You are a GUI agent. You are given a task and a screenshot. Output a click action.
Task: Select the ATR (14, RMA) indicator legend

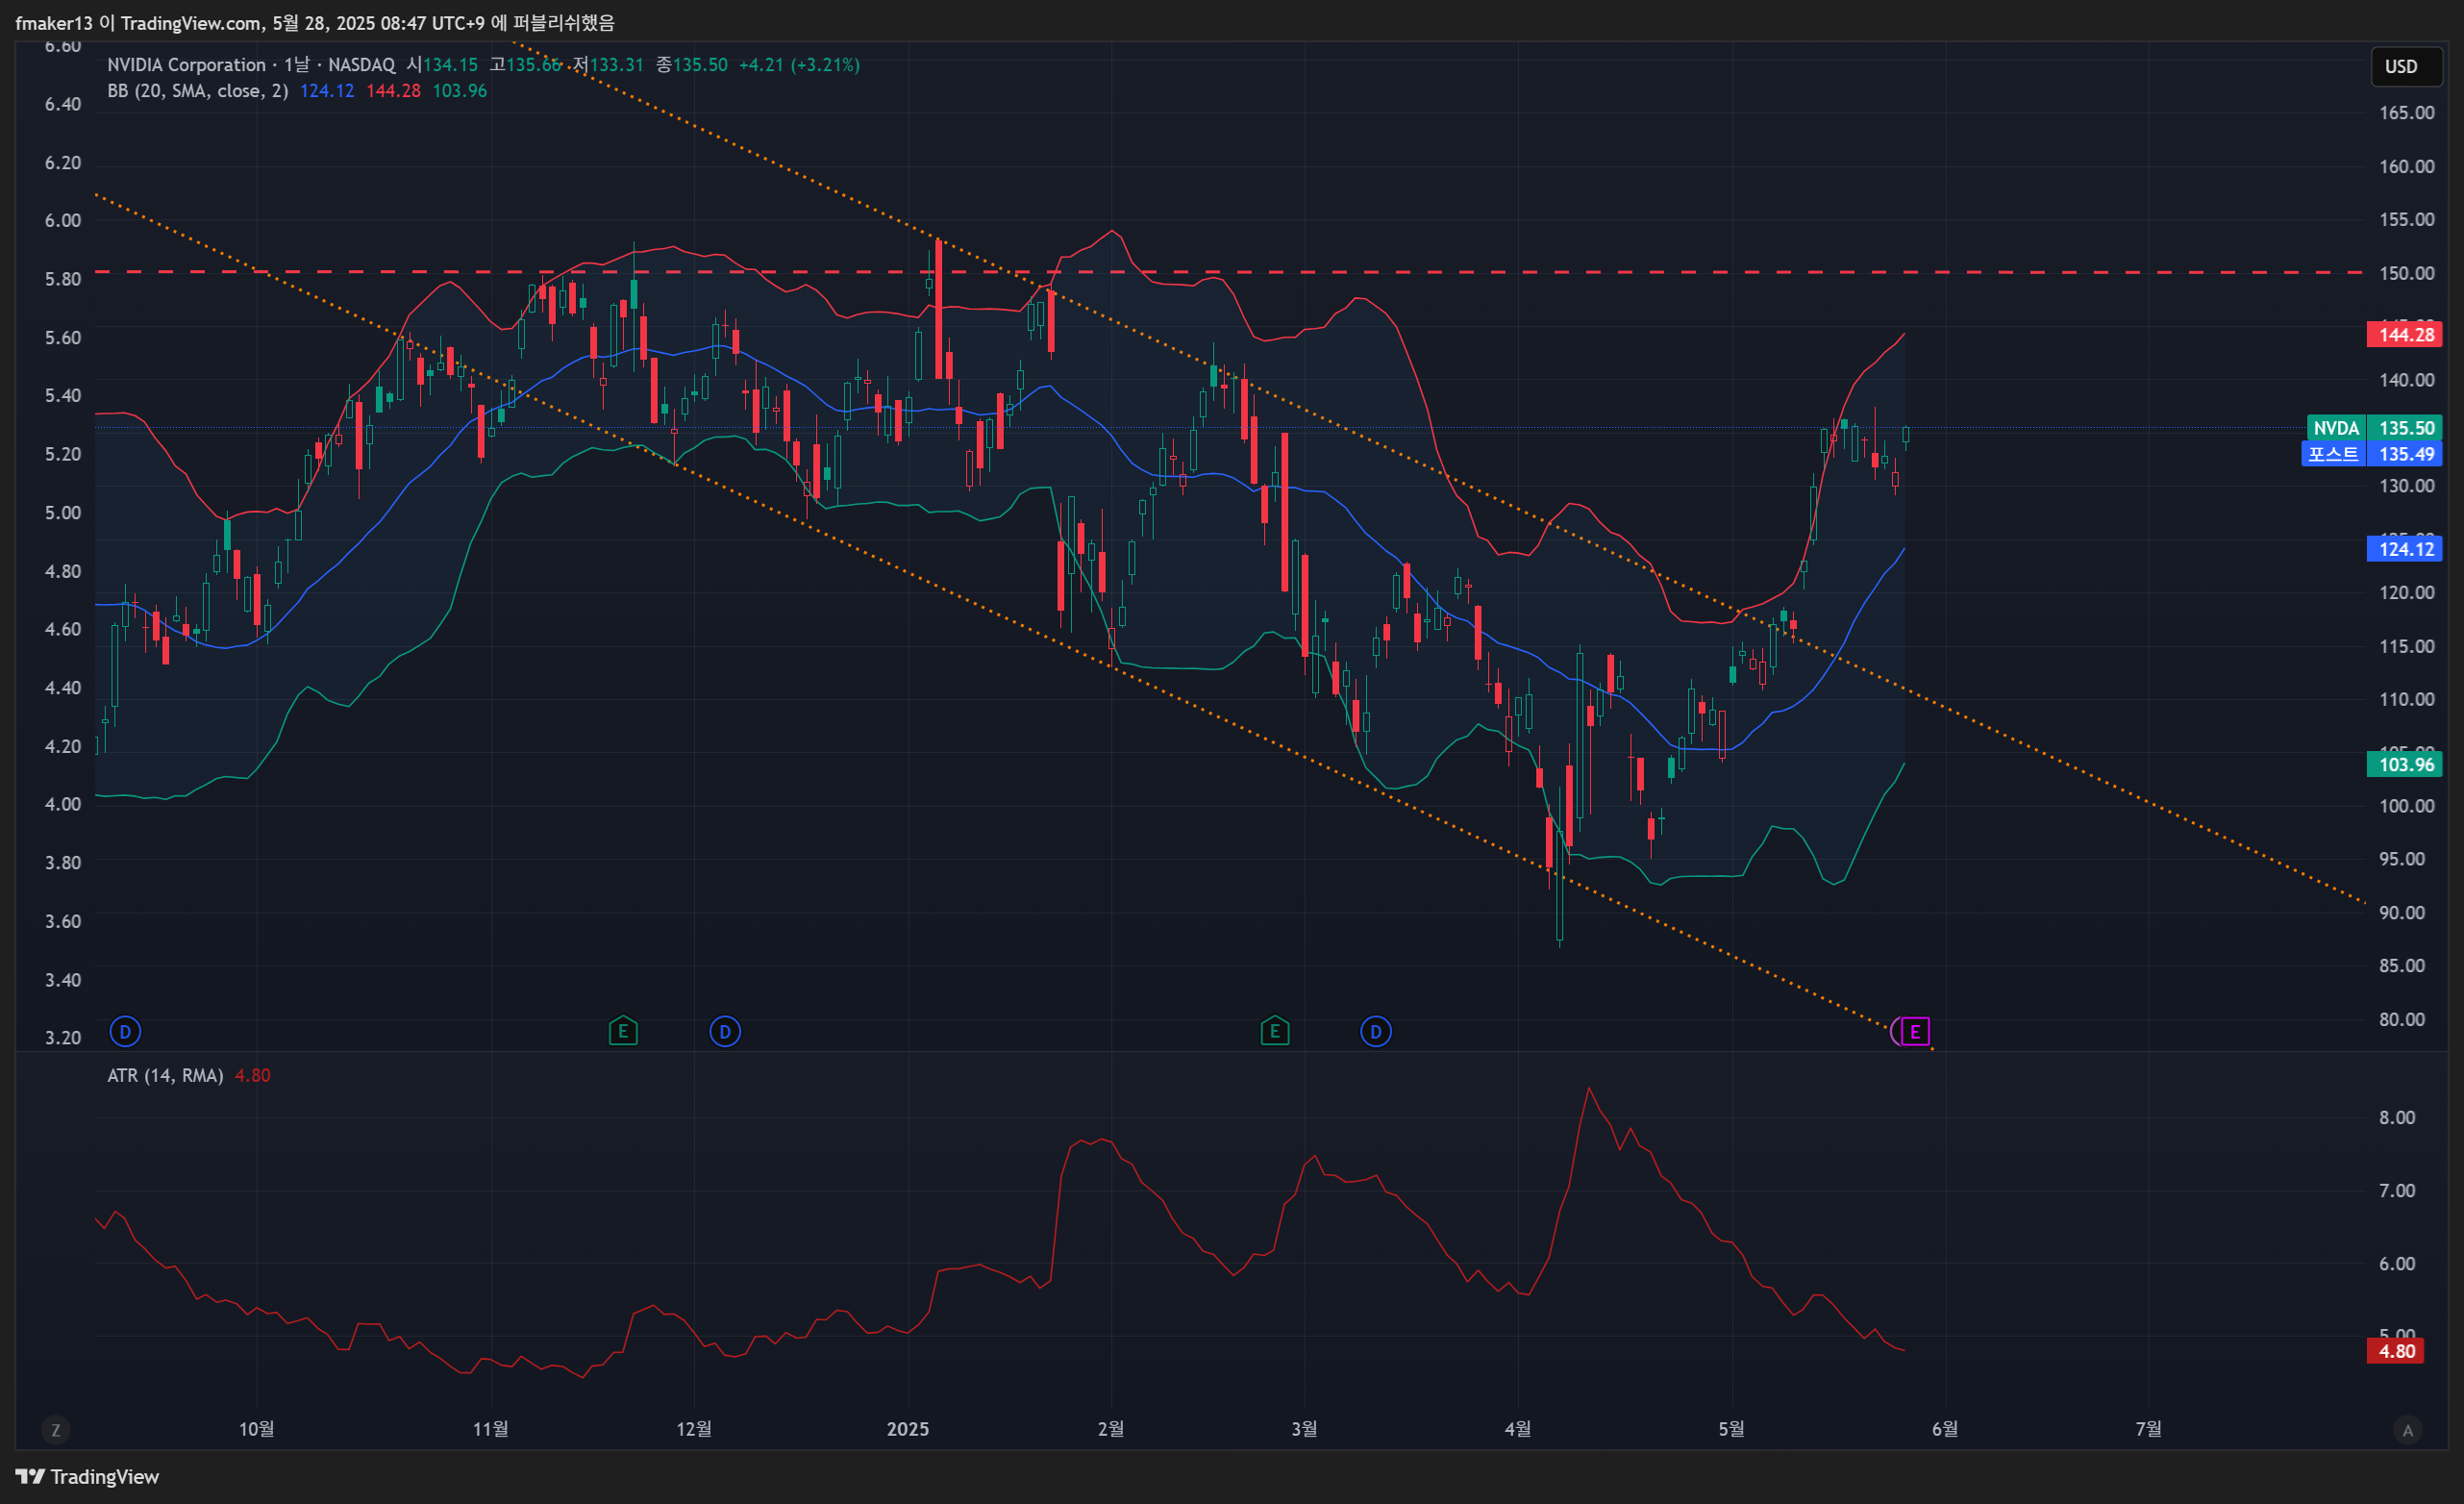pyautogui.click(x=165, y=1075)
